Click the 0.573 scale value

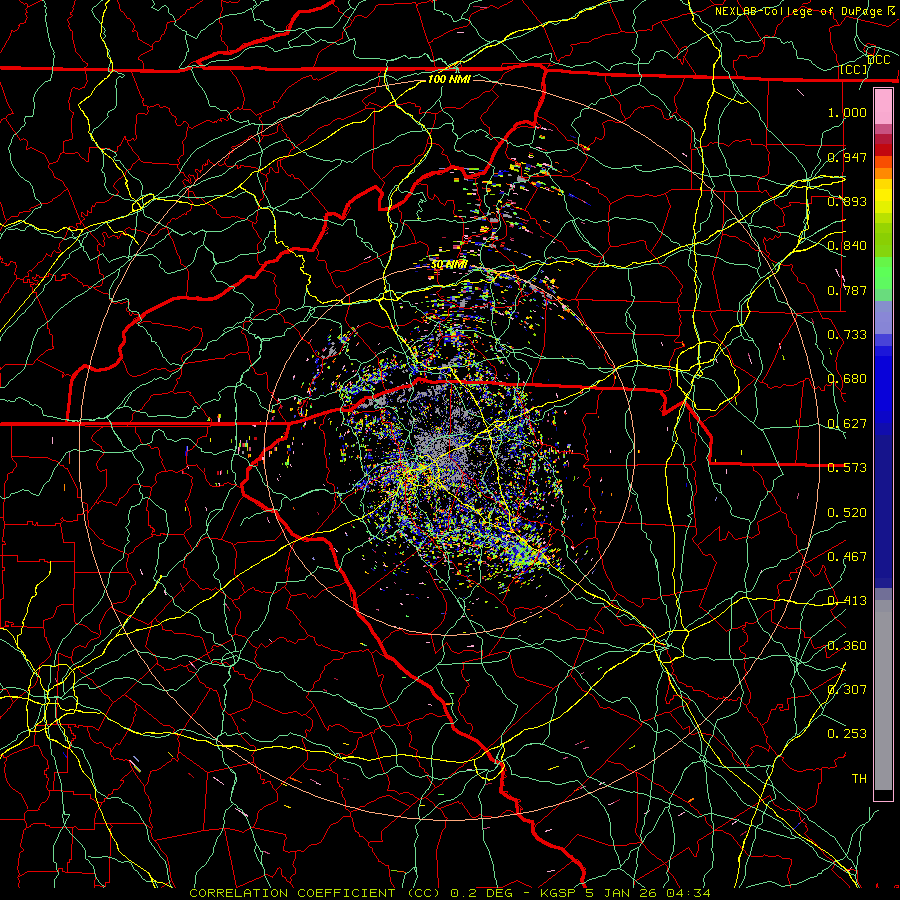point(847,468)
